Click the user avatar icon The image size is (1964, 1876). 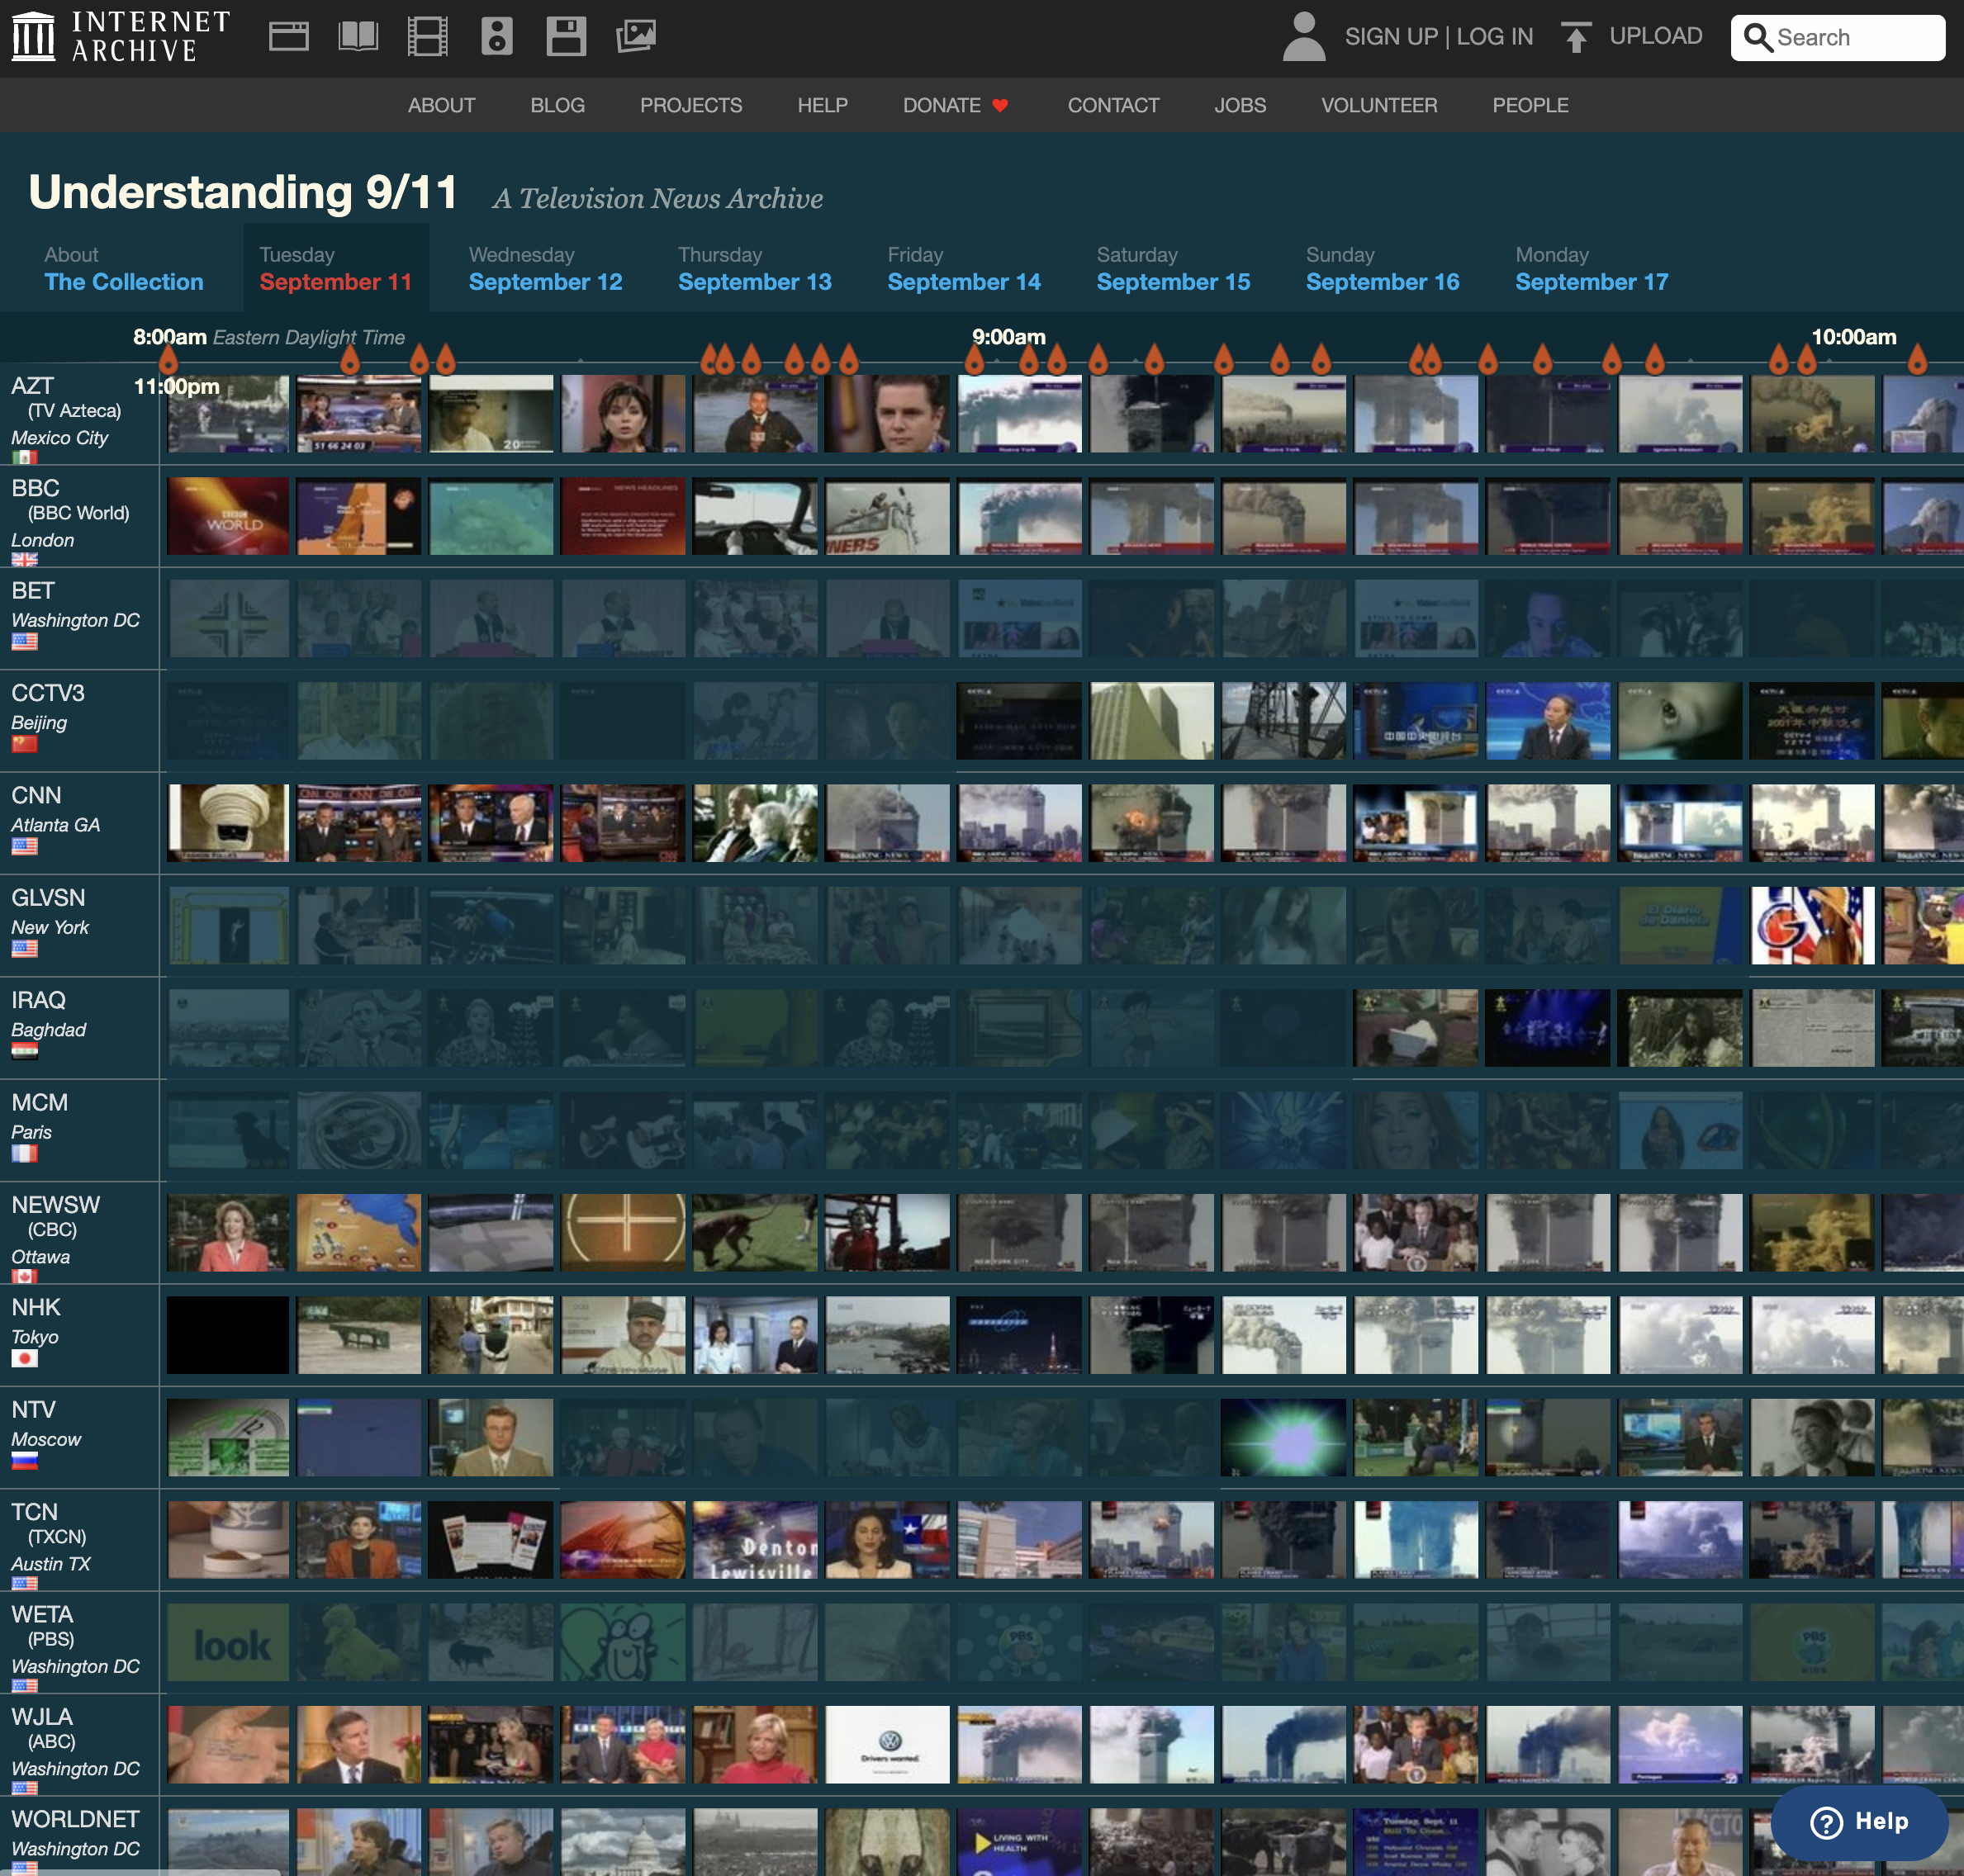pos(1304,37)
